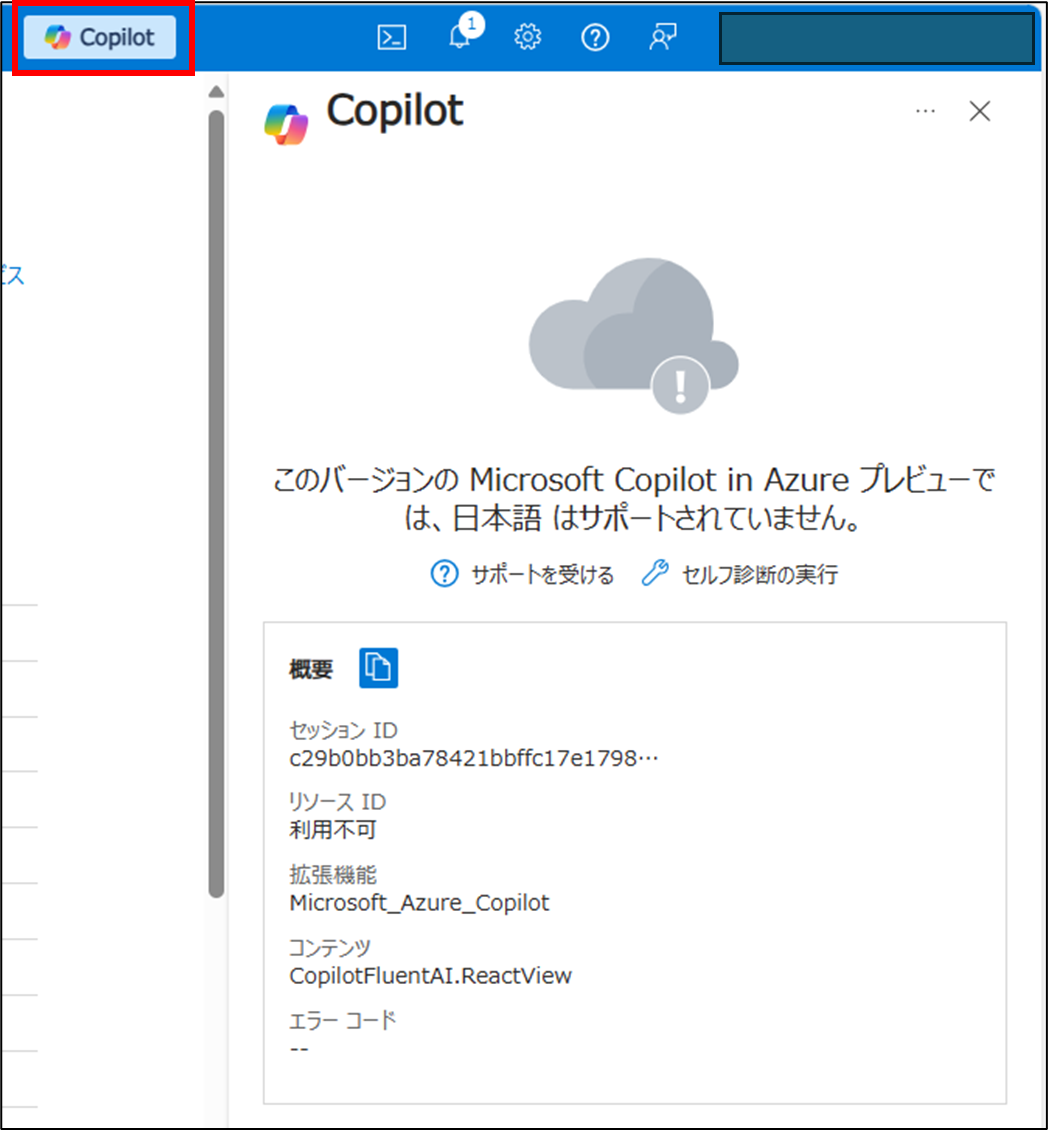Open the feedback icon in the header

coord(662,37)
